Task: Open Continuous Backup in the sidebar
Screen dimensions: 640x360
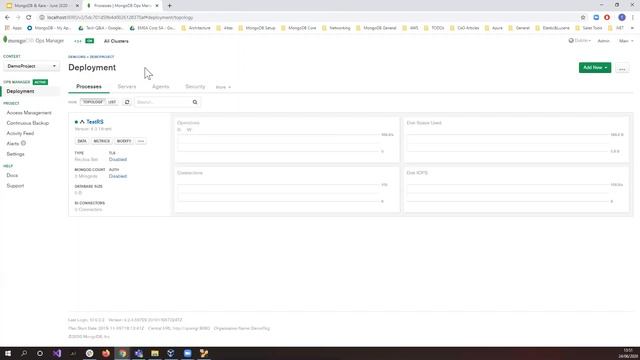Action: (x=28, y=123)
